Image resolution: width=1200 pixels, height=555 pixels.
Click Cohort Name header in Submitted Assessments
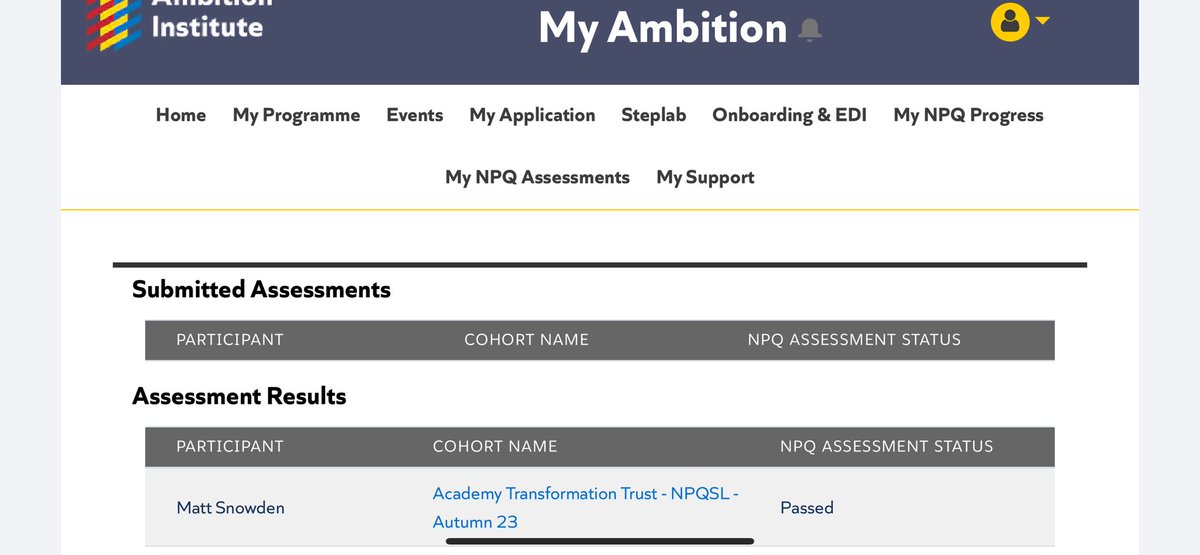click(x=526, y=339)
